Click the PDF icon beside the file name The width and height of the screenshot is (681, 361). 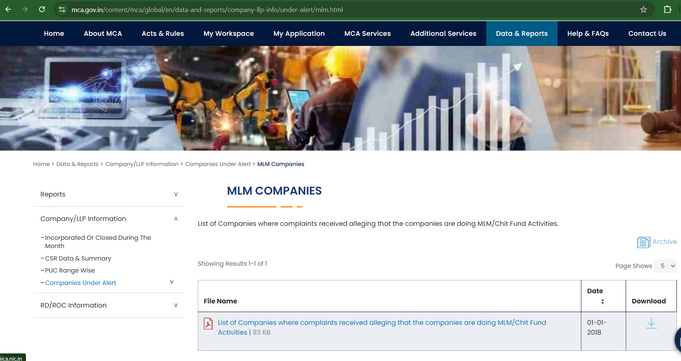pos(208,324)
